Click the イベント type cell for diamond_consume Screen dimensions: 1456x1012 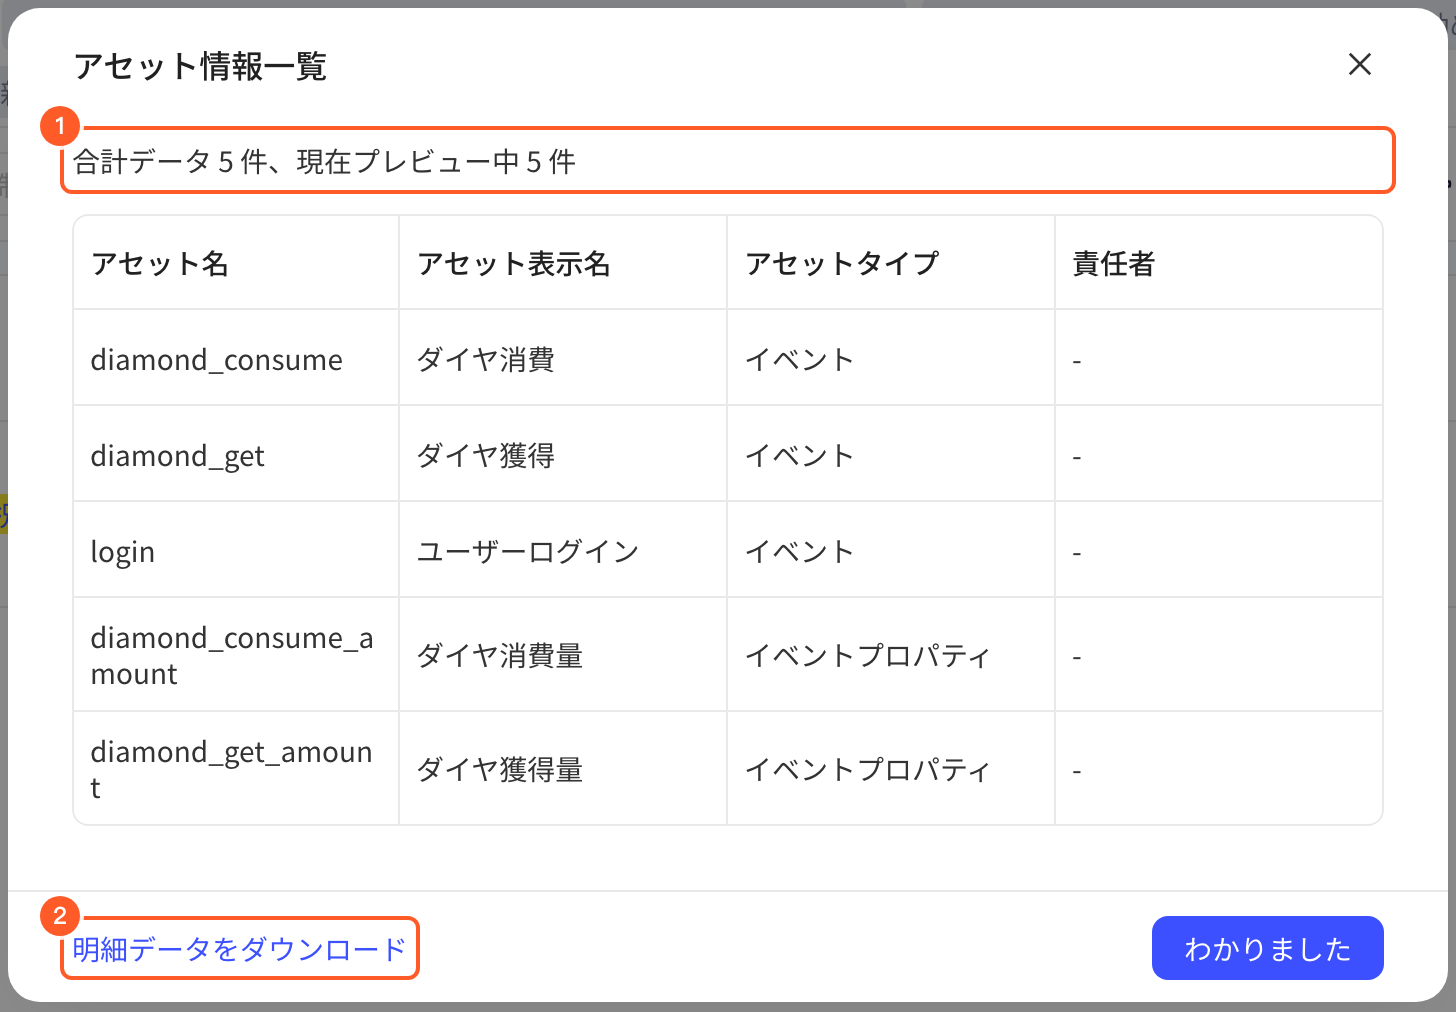point(891,359)
